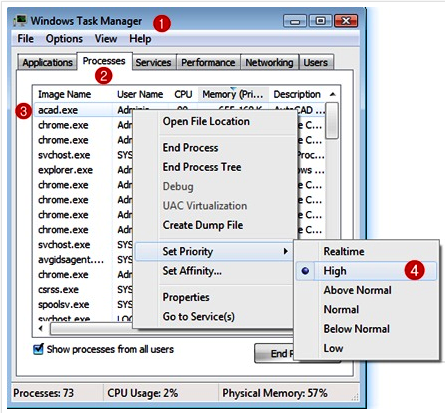Switch to the Users tab
The image size is (445, 413).
point(315,62)
